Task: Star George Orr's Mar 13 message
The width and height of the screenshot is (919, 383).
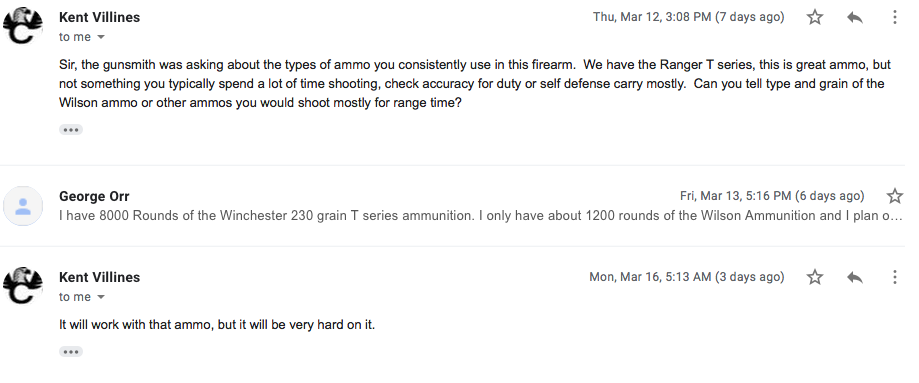Action: (x=894, y=195)
